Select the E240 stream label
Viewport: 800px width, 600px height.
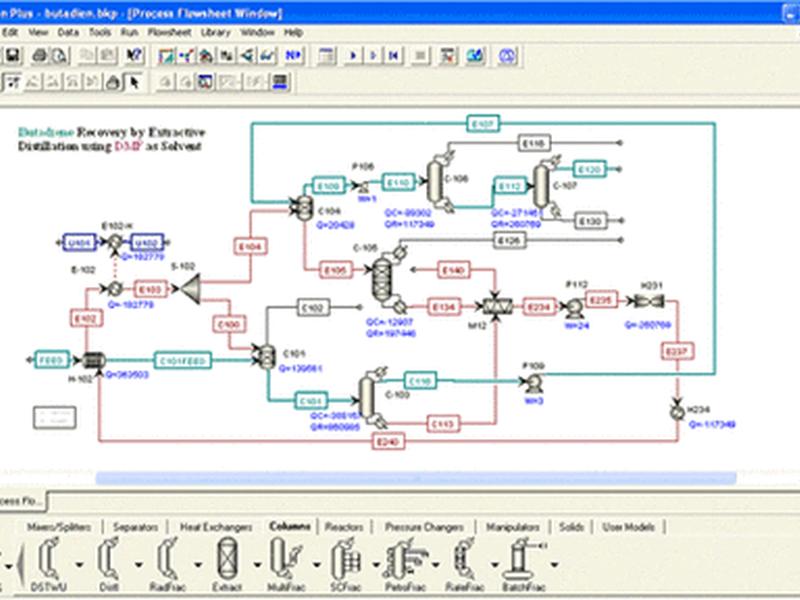(388, 441)
